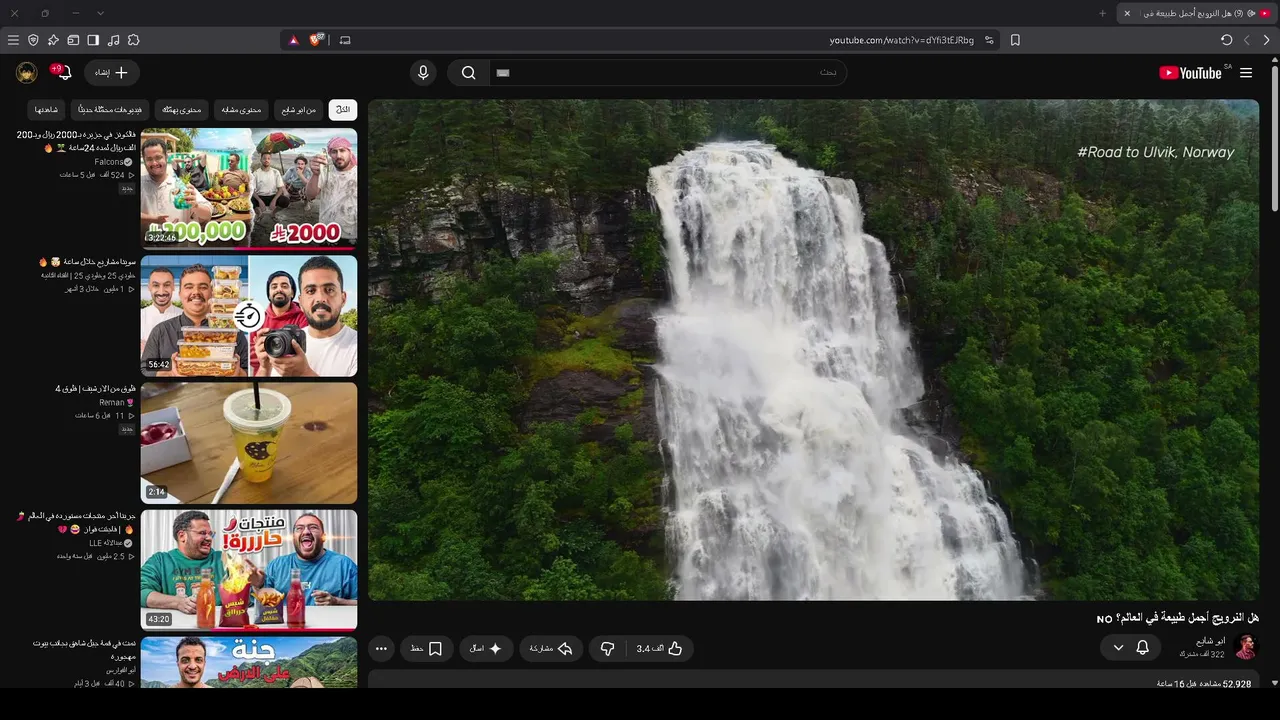Close the YouTube browser tab
The width and height of the screenshot is (1280, 720).
coord(1127,13)
